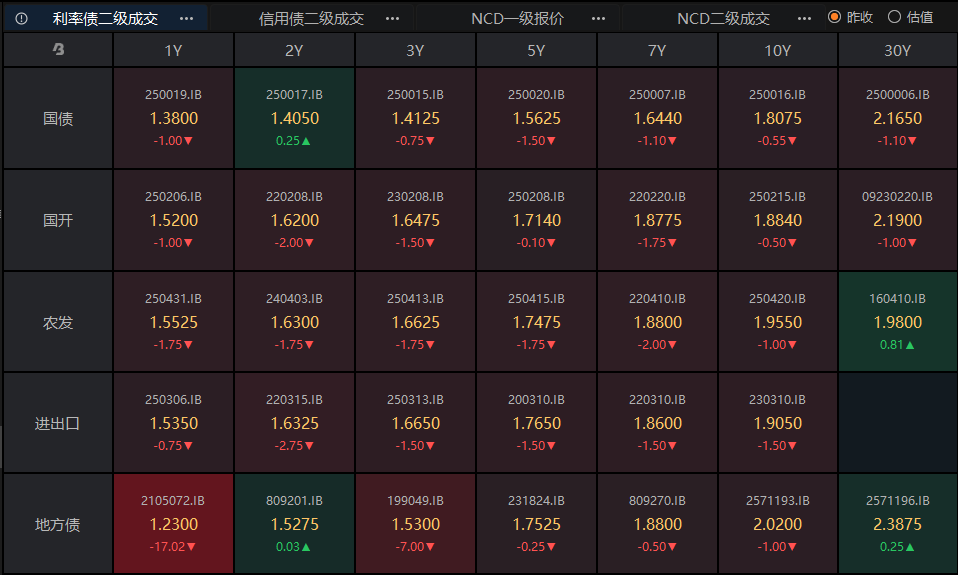Open the more options dots after 信用债二级成交
958x575 pixels.
point(392,18)
